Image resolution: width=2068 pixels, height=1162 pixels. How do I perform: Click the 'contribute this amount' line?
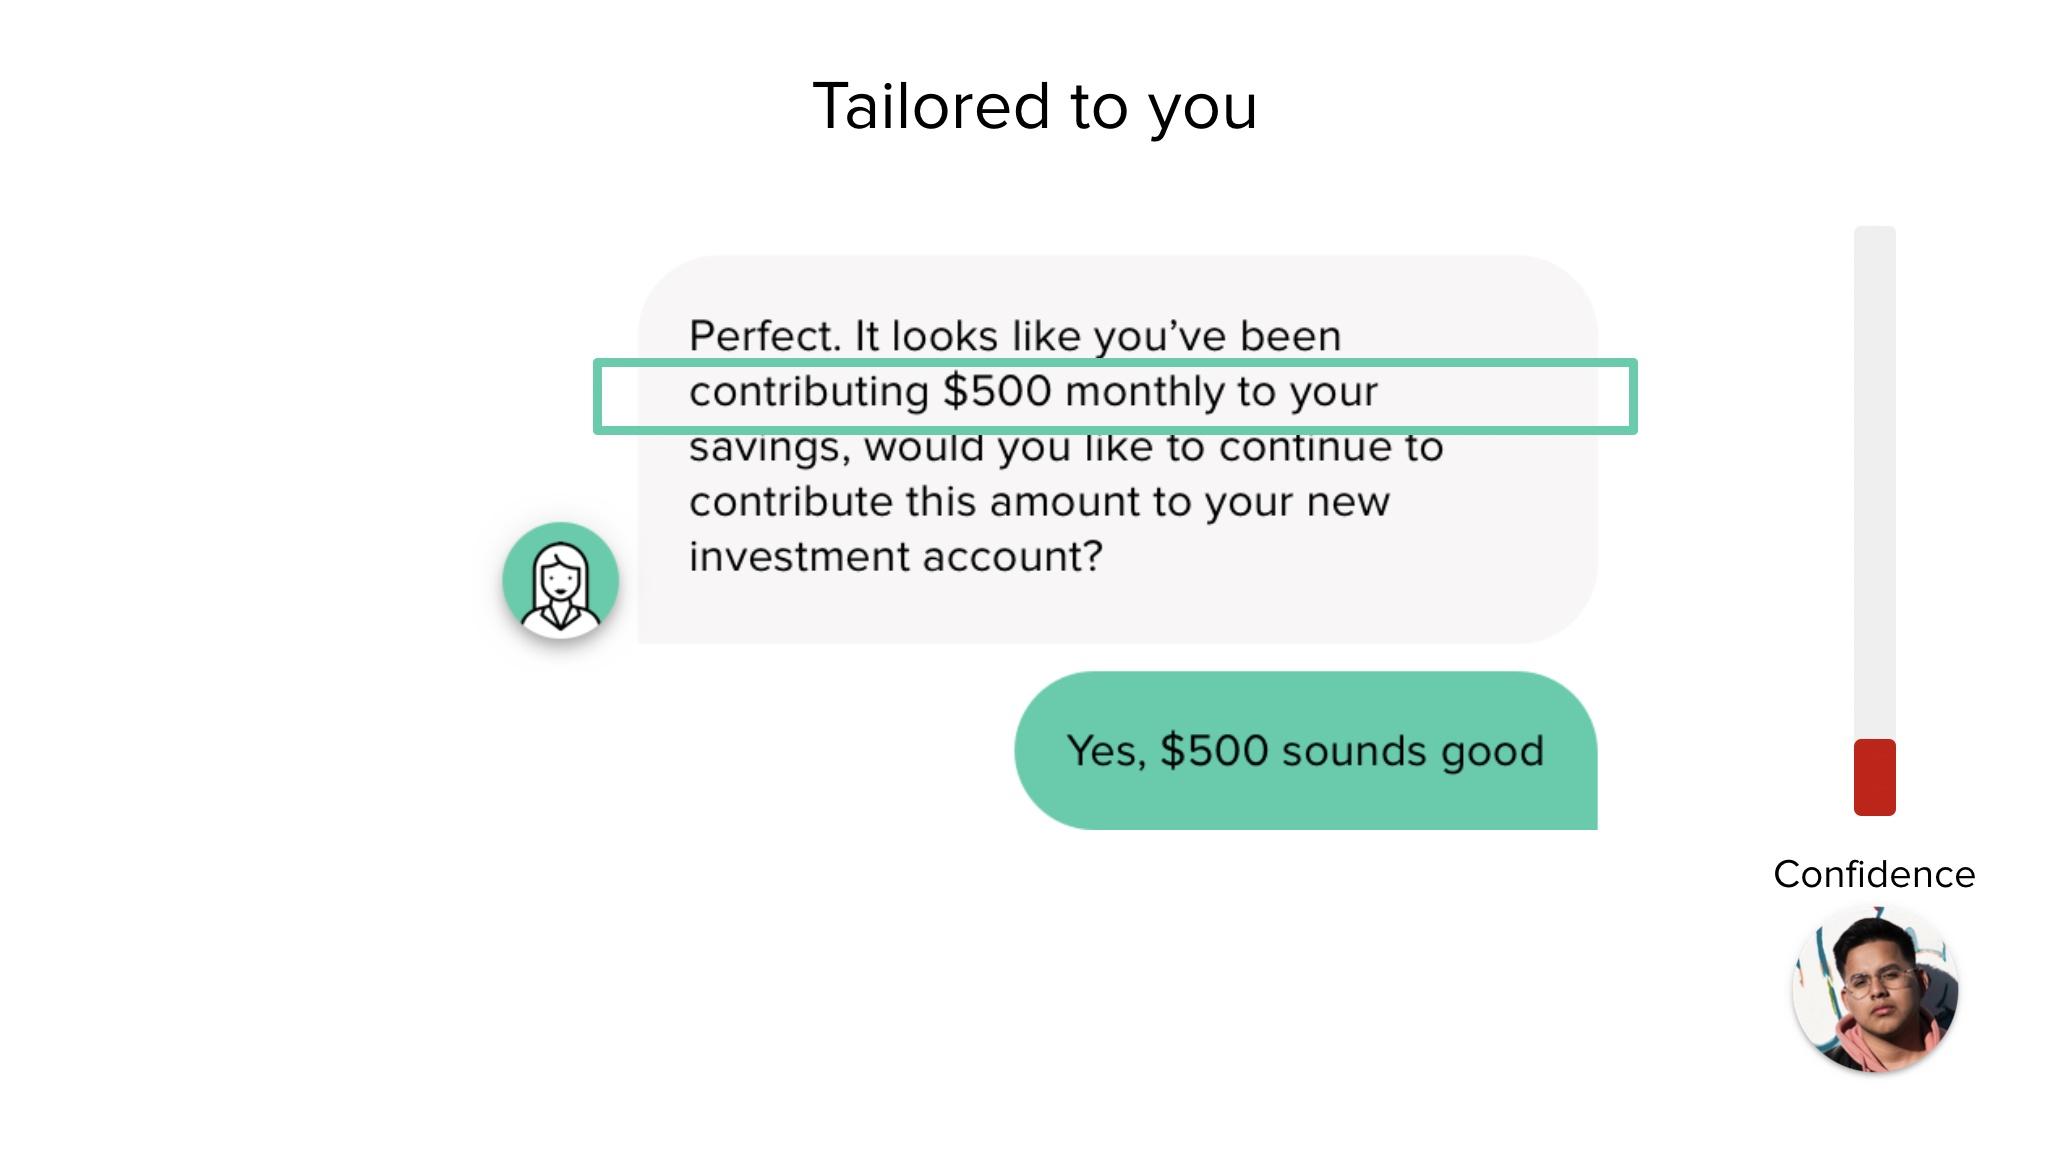(x=1039, y=502)
